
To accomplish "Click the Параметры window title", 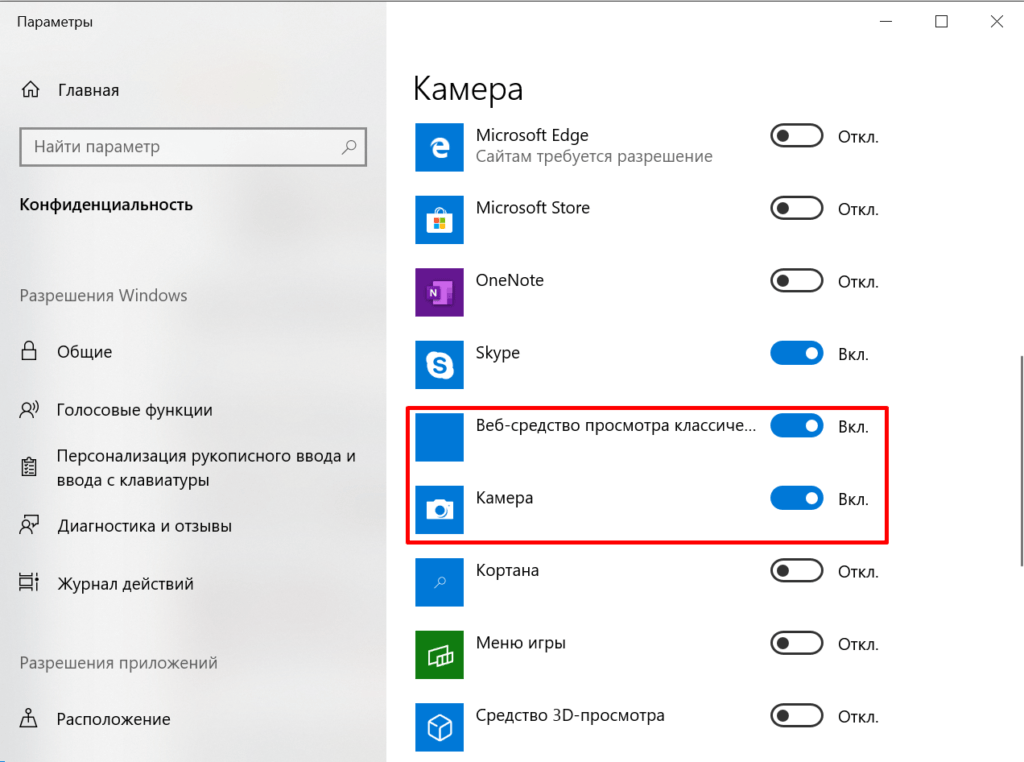I will click(55, 22).
